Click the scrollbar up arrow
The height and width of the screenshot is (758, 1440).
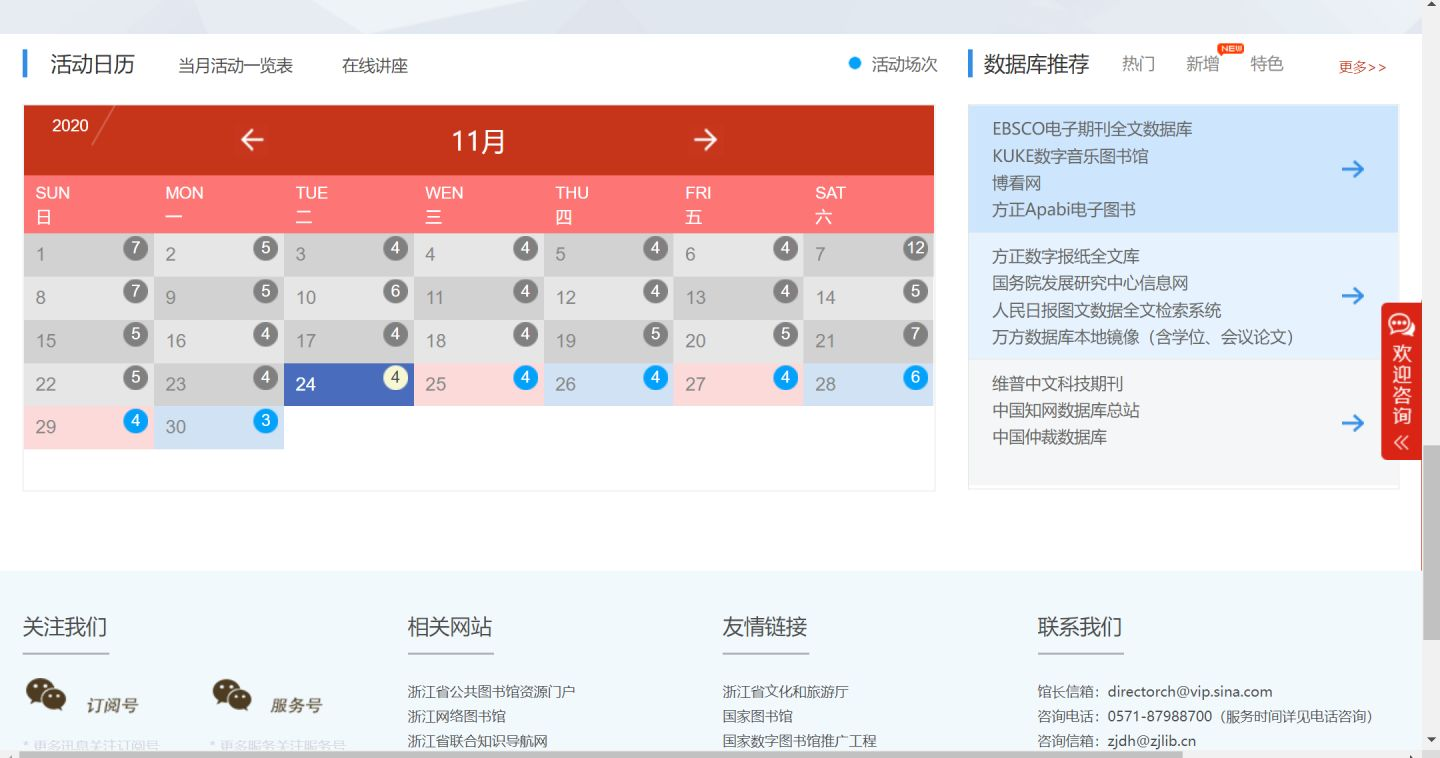point(1431,6)
